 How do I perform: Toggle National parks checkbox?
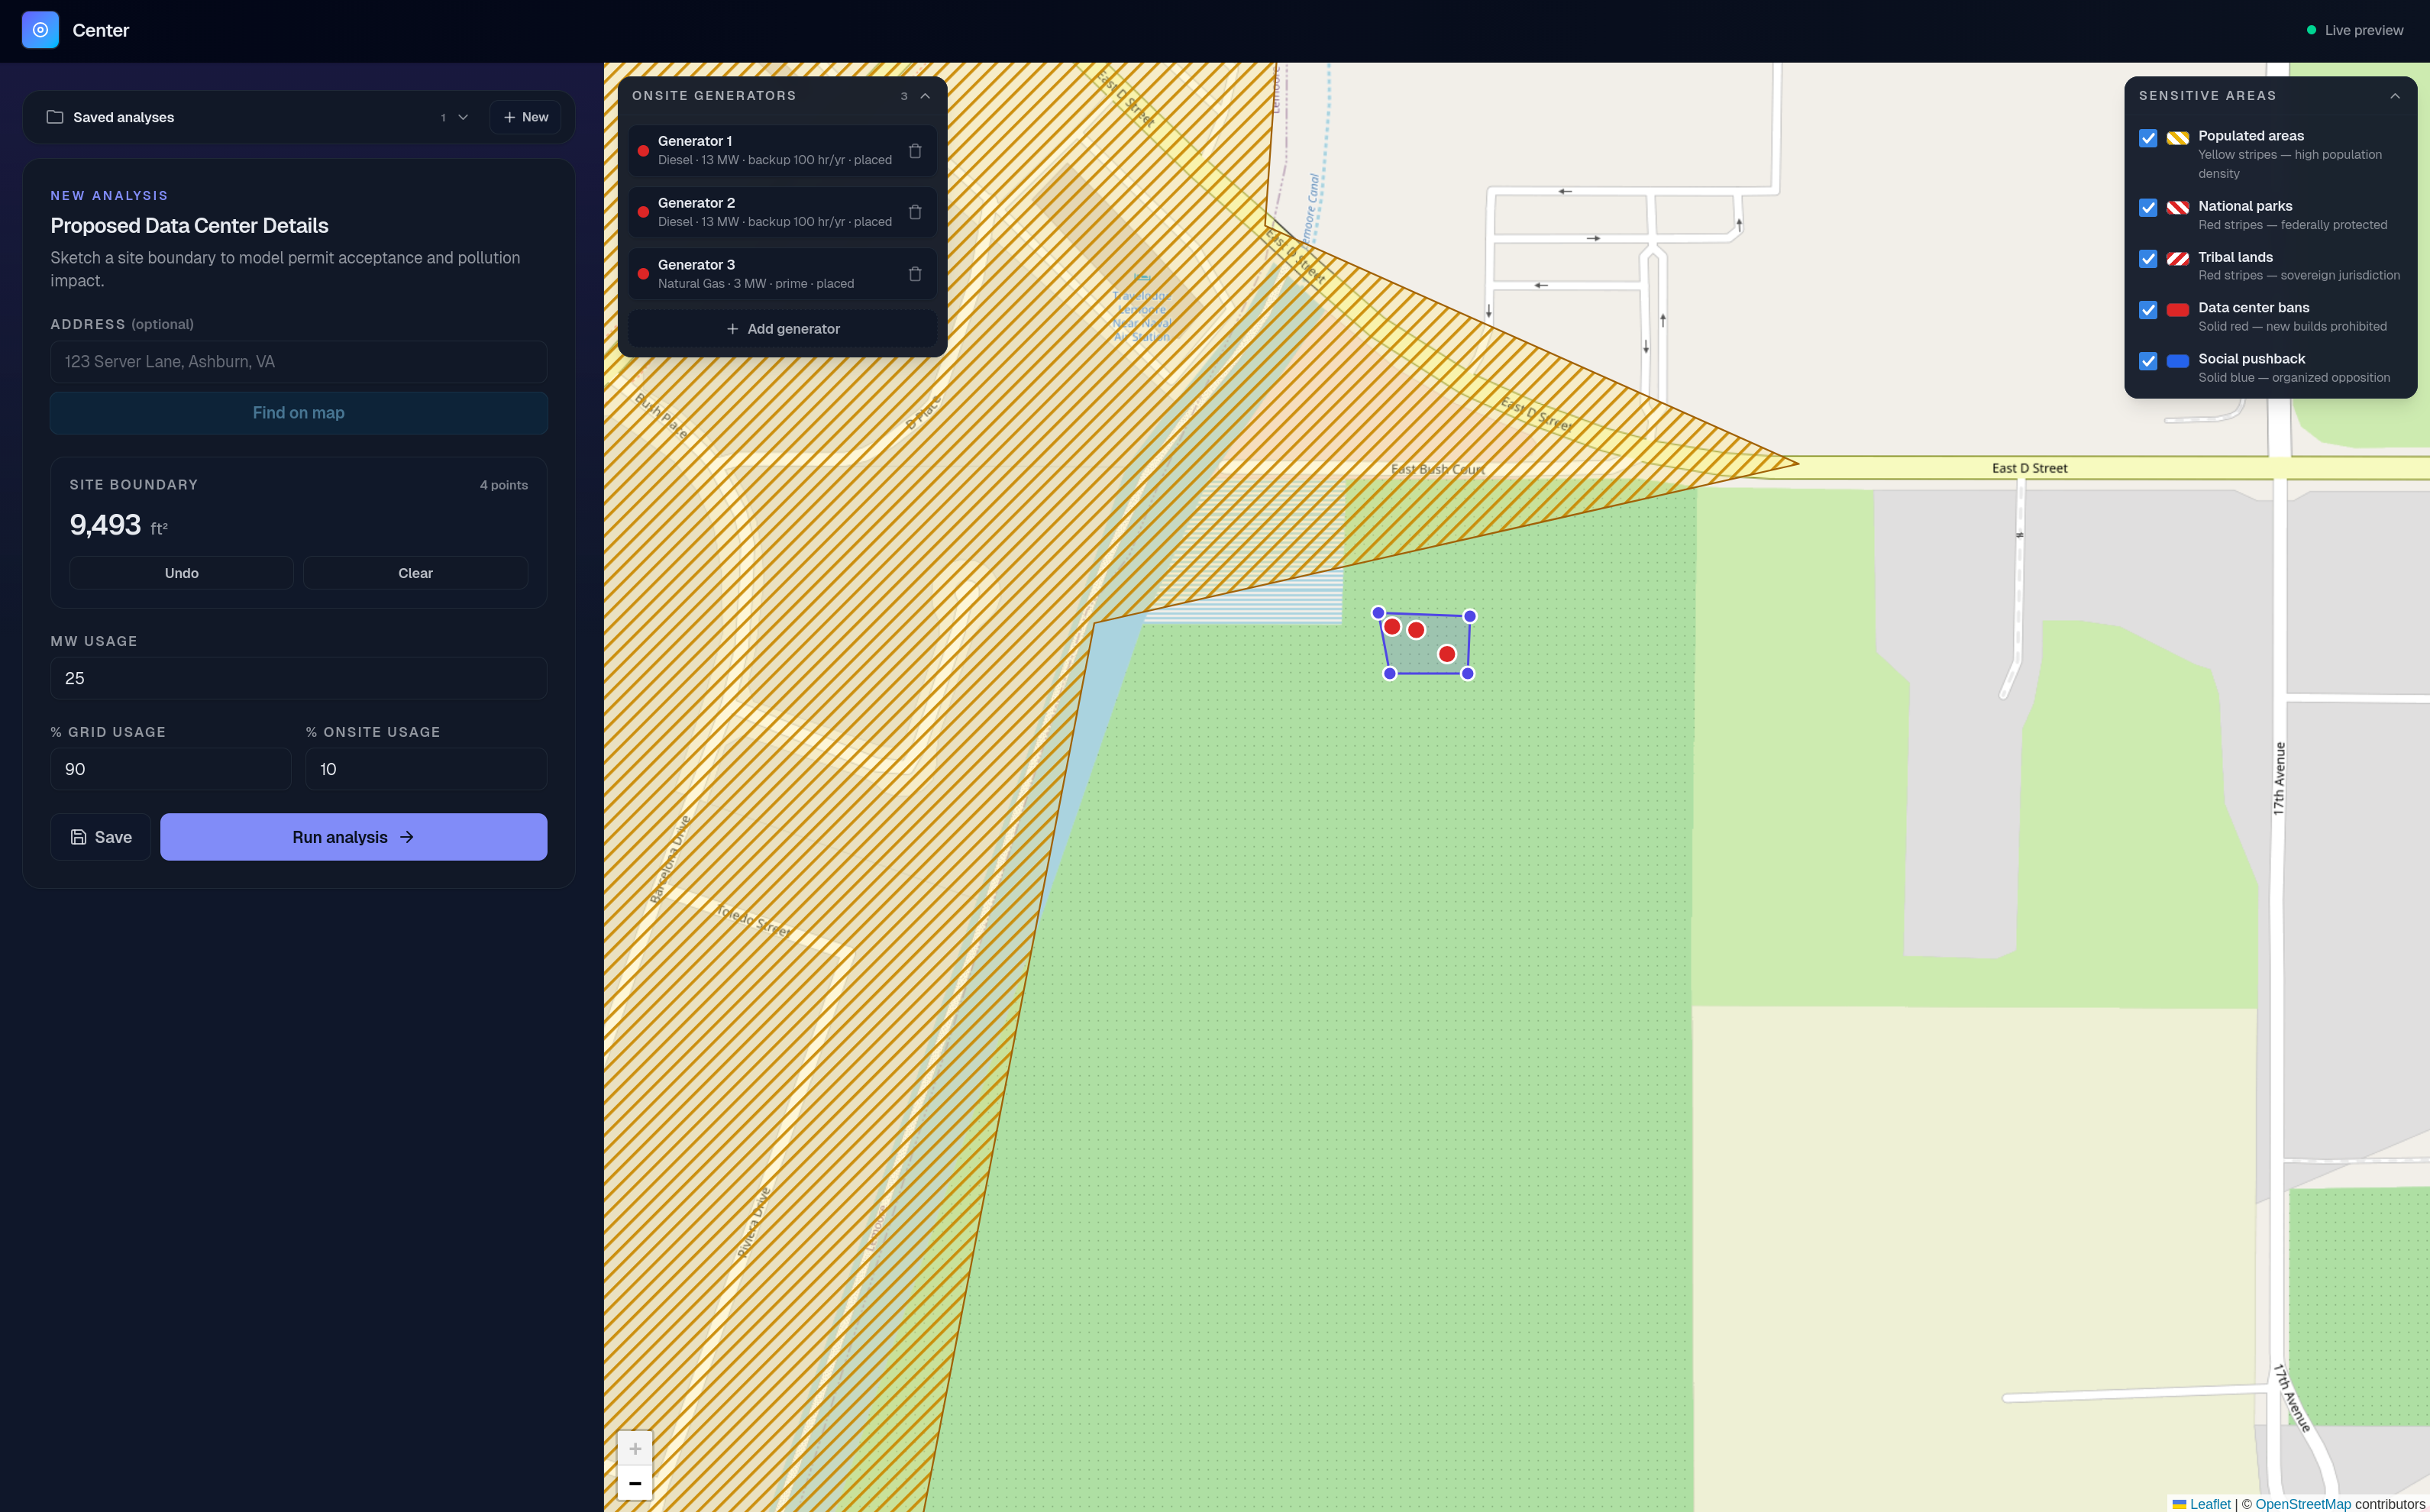(2147, 208)
